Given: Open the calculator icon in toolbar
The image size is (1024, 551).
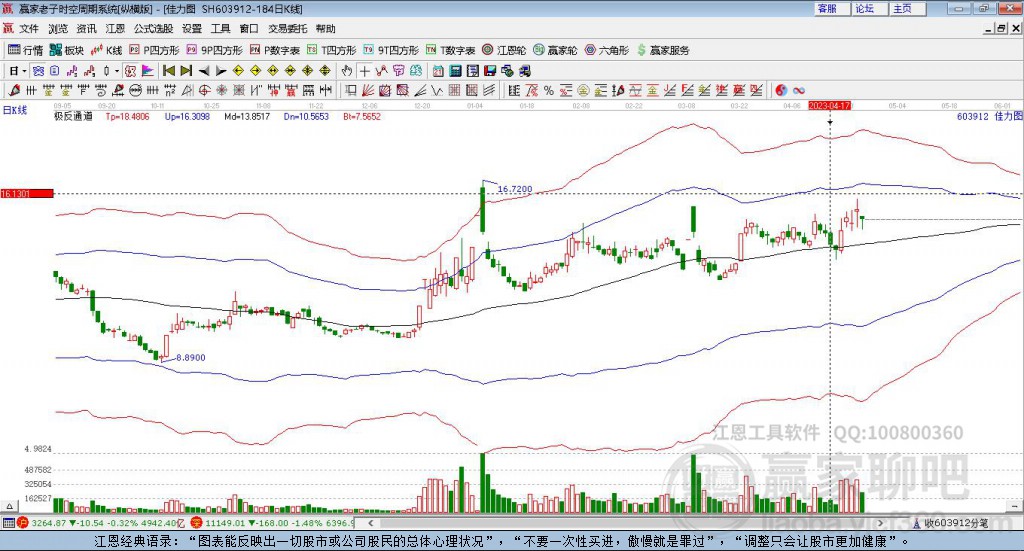Looking at the screenshot, I should pyautogui.click(x=455, y=71).
